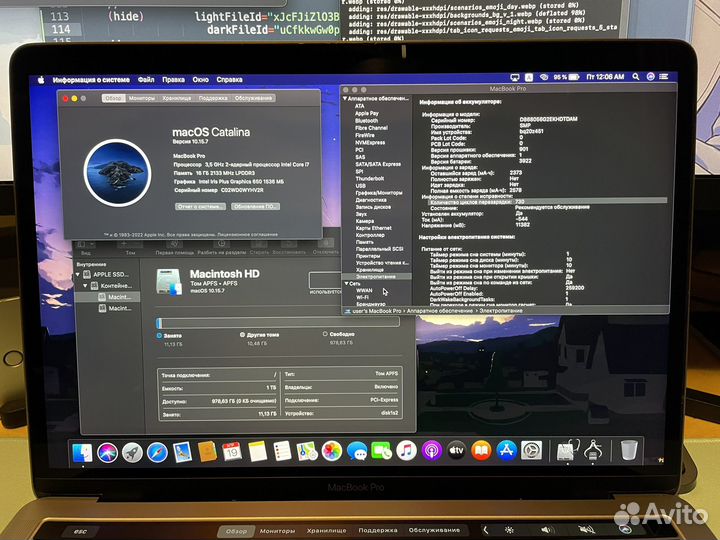
Task: Open Mail stamp icon in Dock
Action: [x=182, y=452]
